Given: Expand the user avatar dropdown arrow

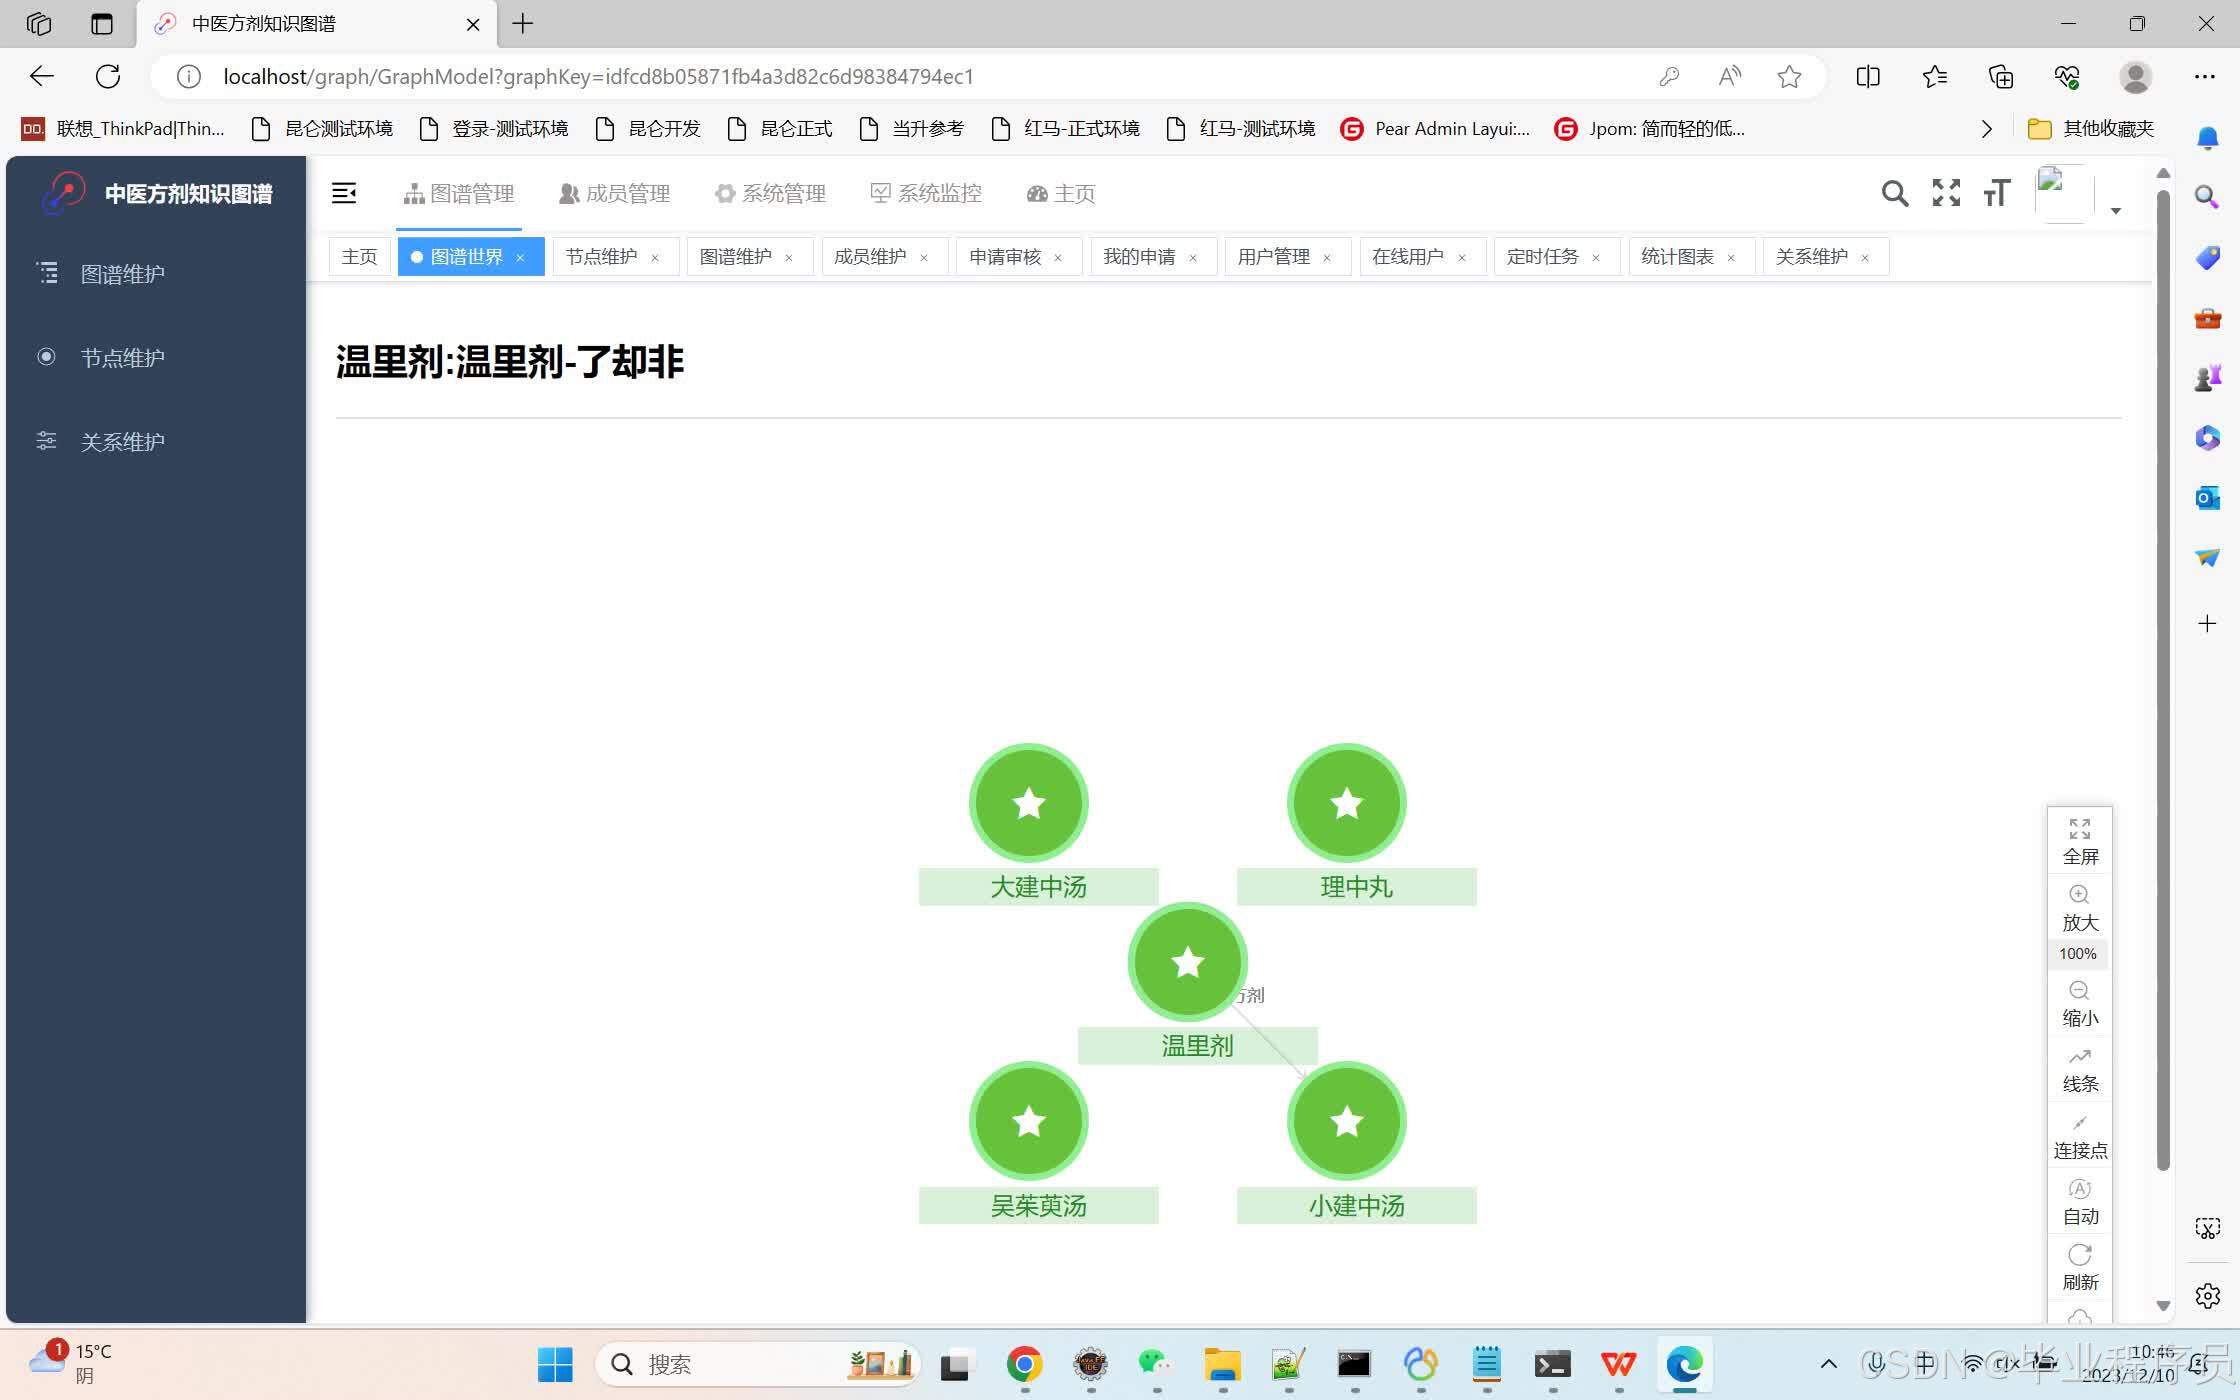Looking at the screenshot, I should (x=2116, y=210).
